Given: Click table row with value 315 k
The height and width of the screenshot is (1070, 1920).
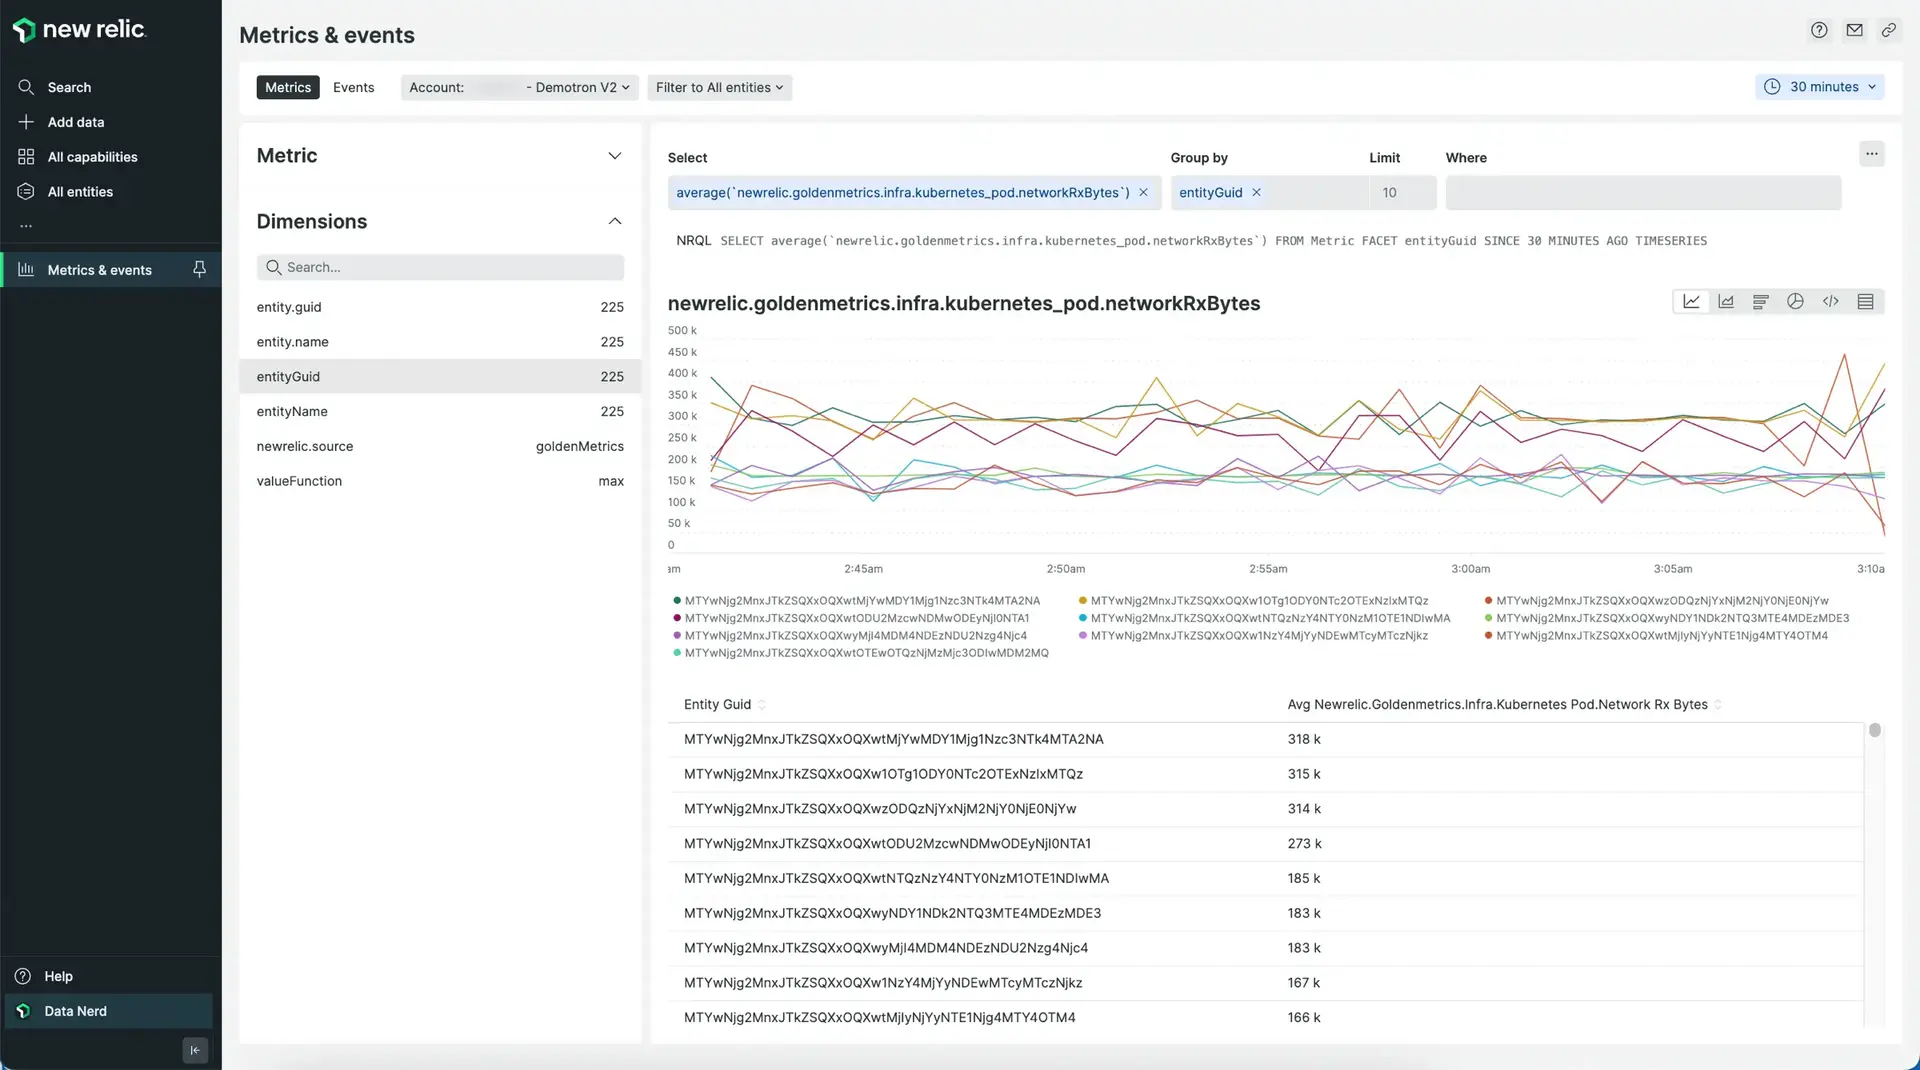Looking at the screenshot, I should 1265,774.
